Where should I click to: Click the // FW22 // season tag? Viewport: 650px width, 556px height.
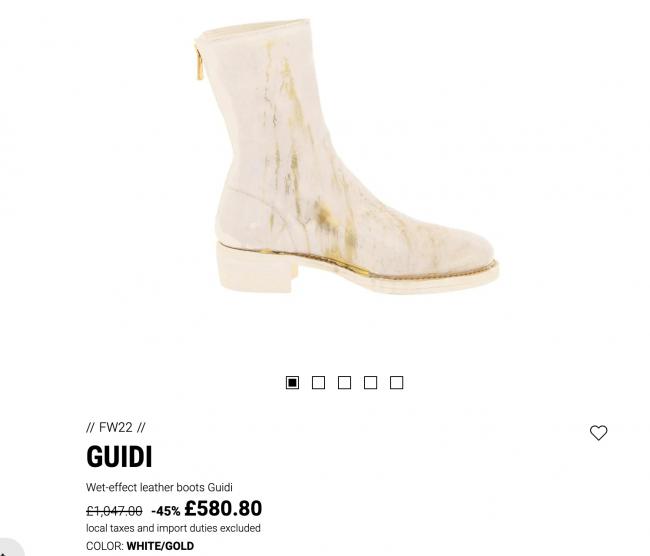[x=116, y=427]
